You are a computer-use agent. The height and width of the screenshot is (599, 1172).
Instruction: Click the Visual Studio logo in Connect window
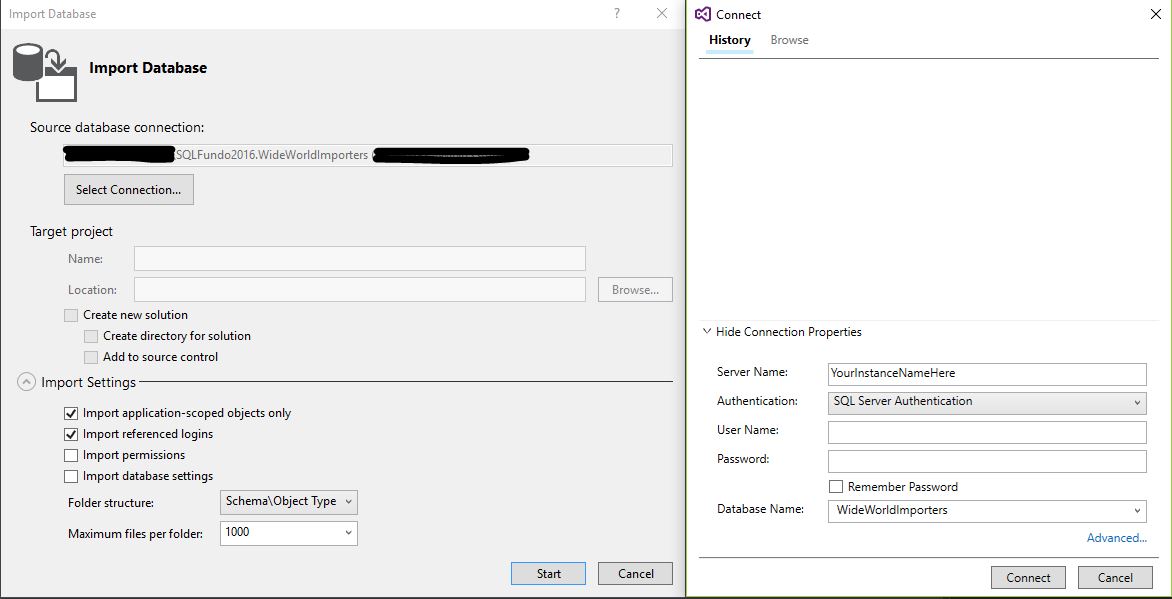point(702,14)
